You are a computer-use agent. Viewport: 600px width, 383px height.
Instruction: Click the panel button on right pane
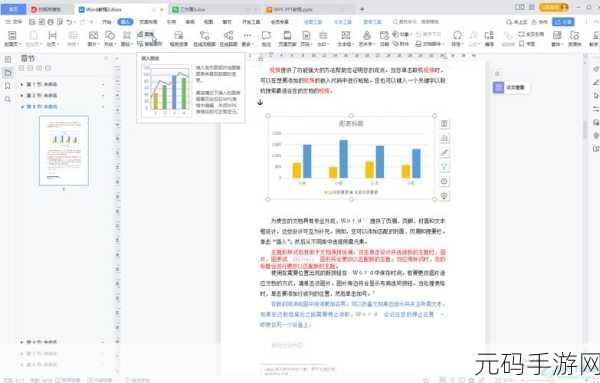click(510, 88)
